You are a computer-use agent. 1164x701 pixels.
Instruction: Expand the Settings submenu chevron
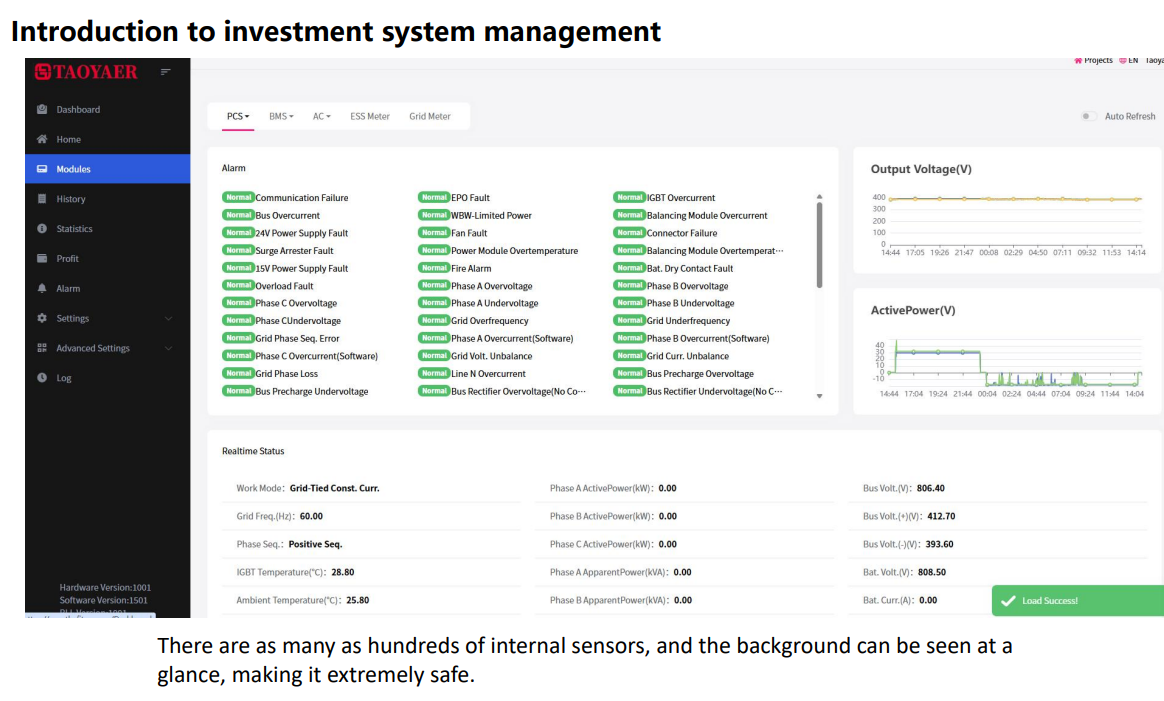(168, 319)
